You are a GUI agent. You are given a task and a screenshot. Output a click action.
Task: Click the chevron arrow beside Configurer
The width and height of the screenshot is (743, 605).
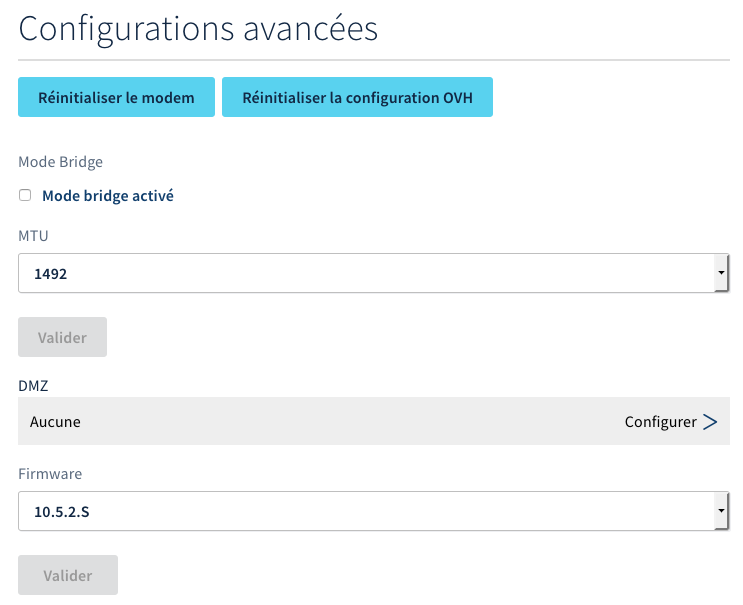[x=710, y=422]
